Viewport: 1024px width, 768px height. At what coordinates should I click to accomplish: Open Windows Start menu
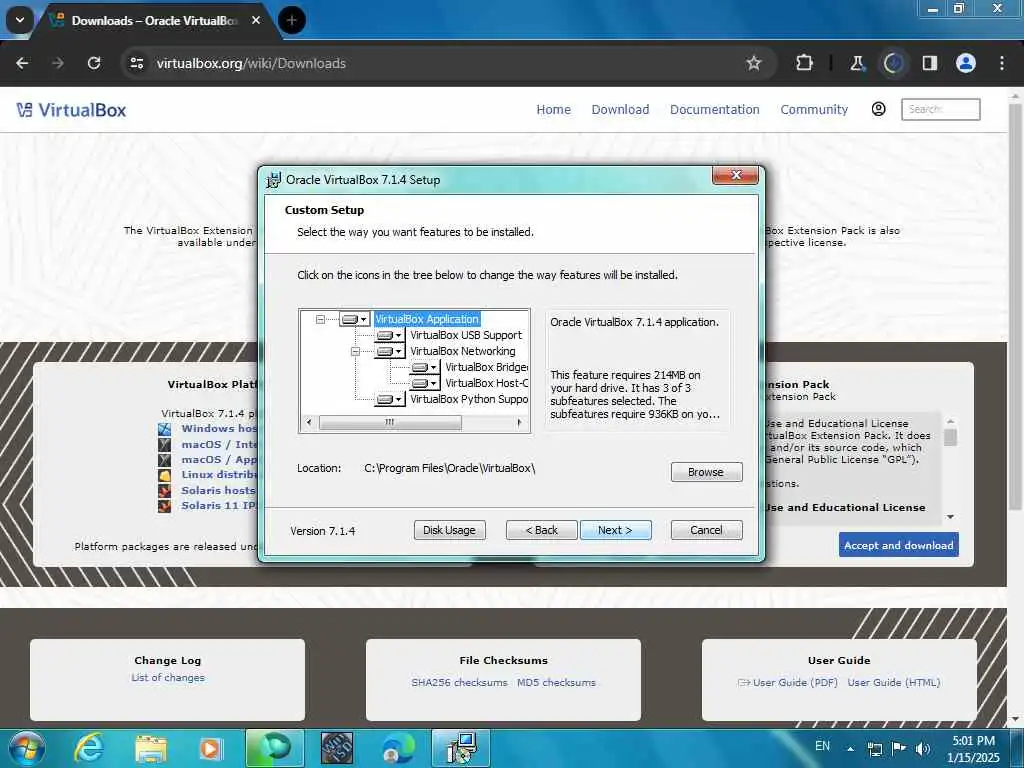point(26,748)
